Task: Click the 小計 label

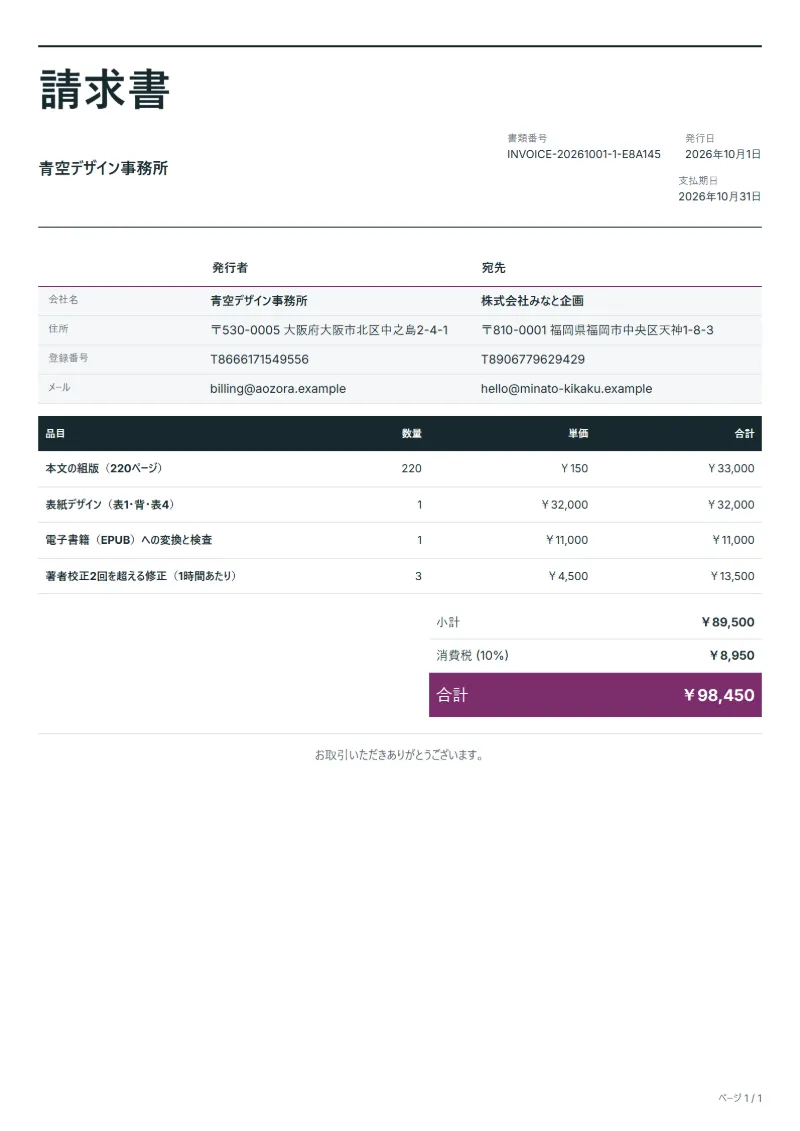Action: point(448,622)
